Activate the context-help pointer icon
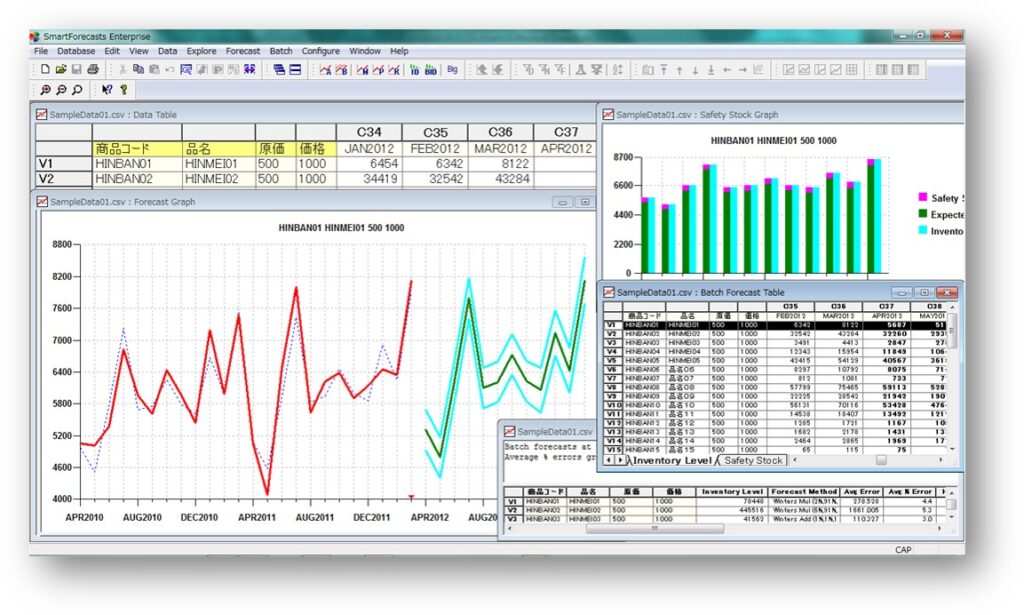This screenshot has width=1024, height=615. tap(105, 89)
